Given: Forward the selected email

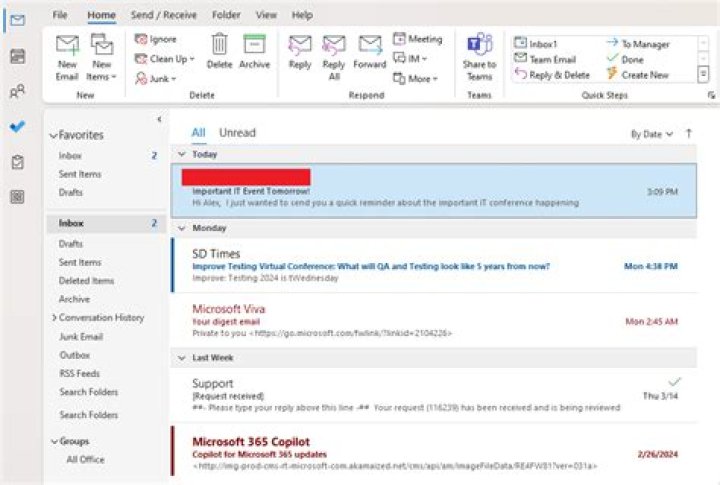Looking at the screenshot, I should [369, 46].
